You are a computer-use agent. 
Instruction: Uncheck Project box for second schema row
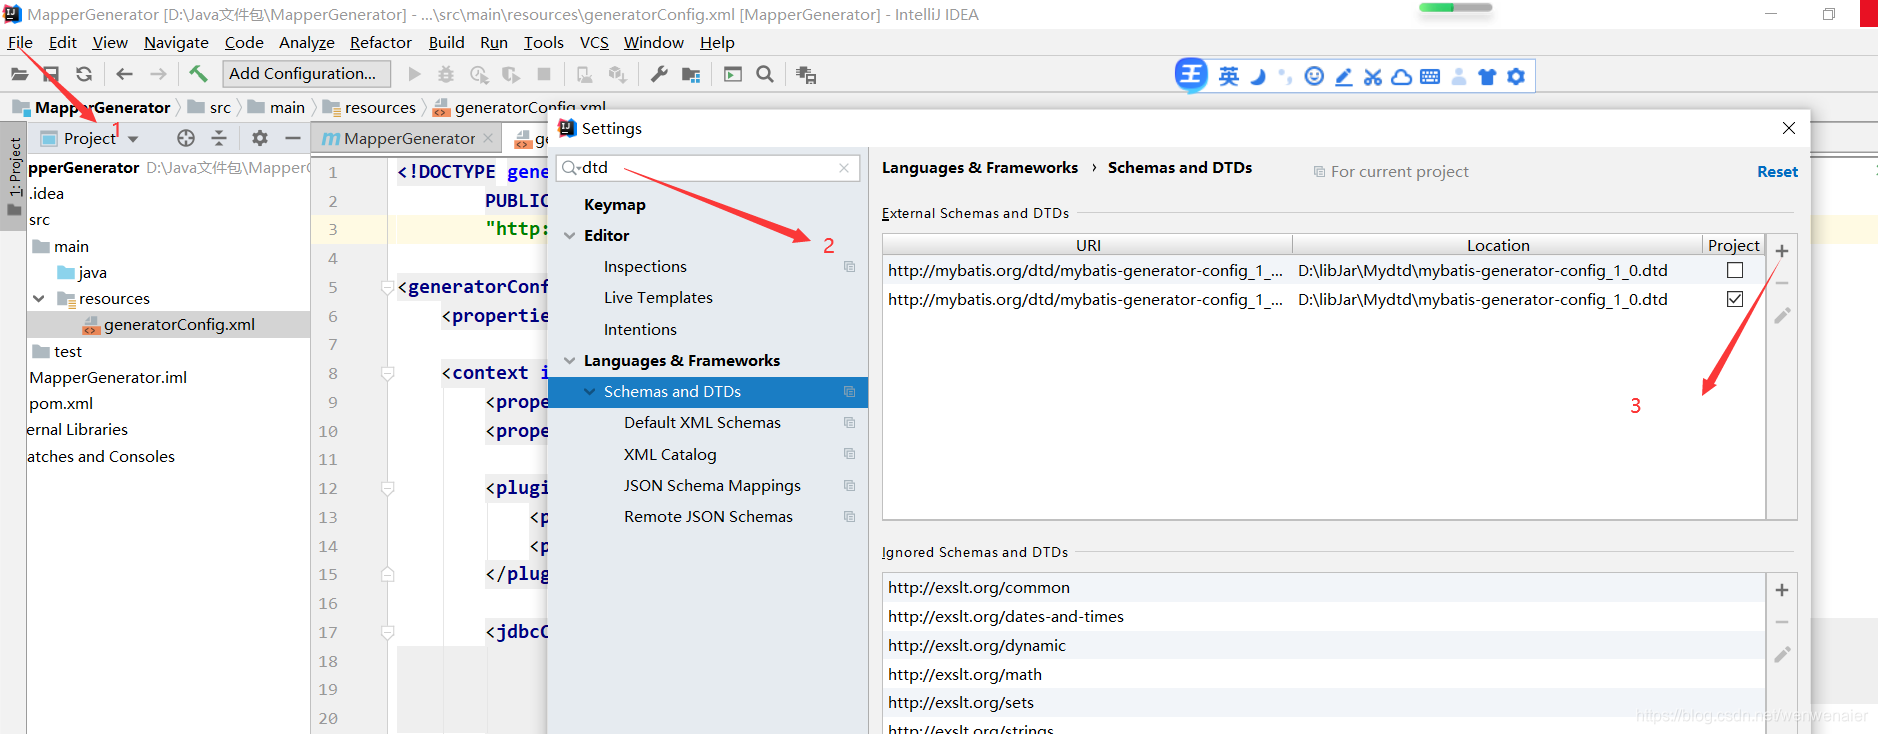(1735, 299)
